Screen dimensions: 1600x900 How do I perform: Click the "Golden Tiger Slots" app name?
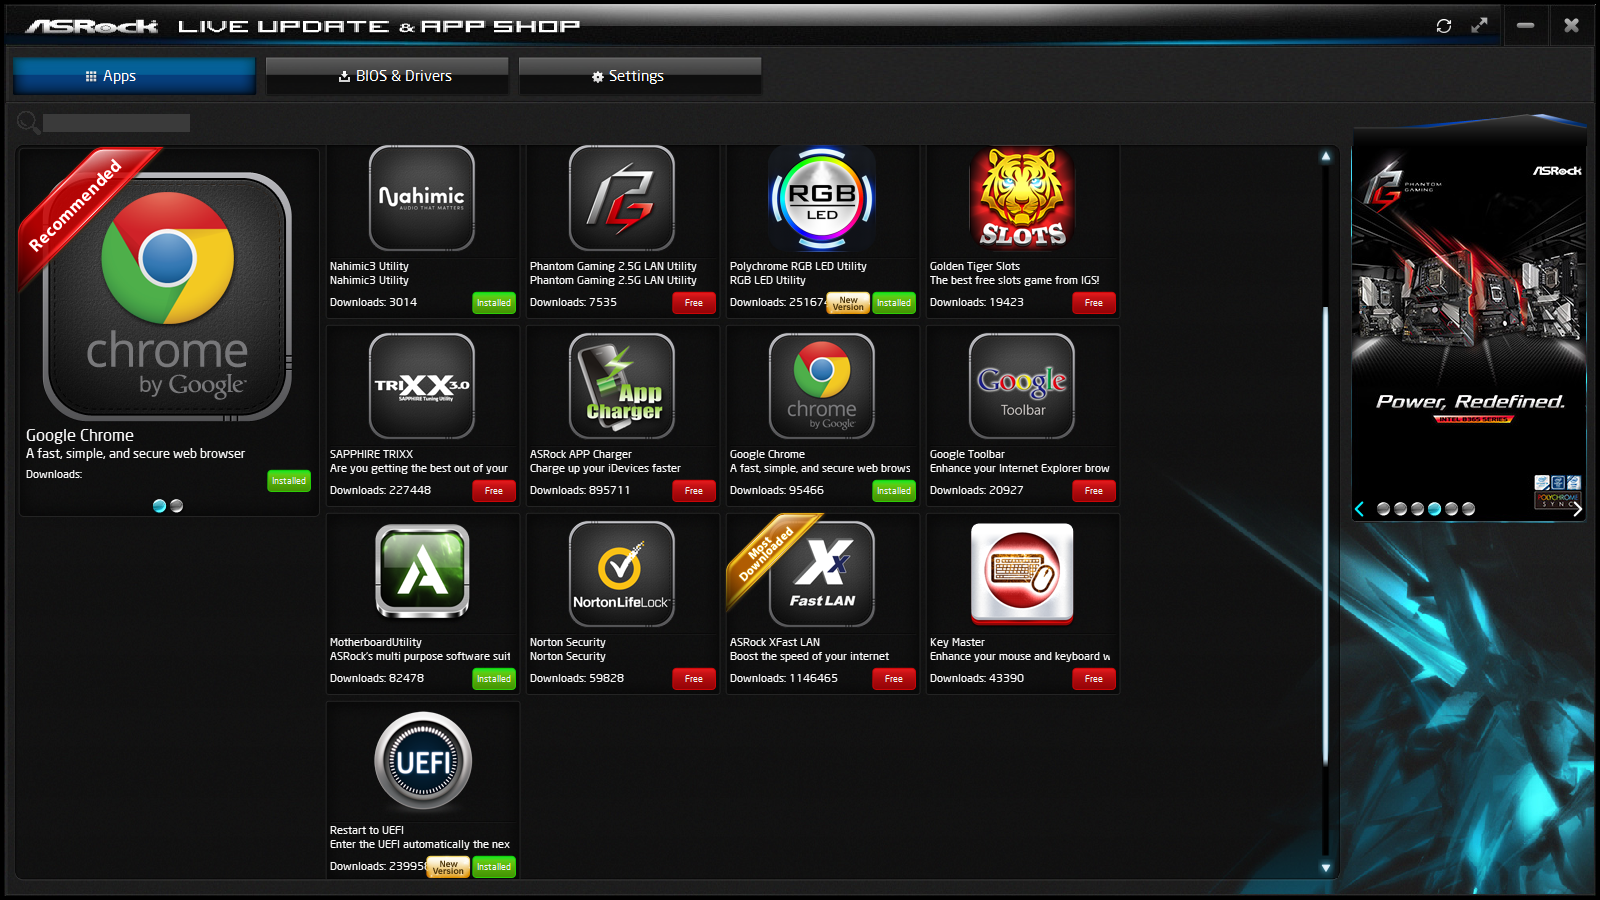coord(975,267)
